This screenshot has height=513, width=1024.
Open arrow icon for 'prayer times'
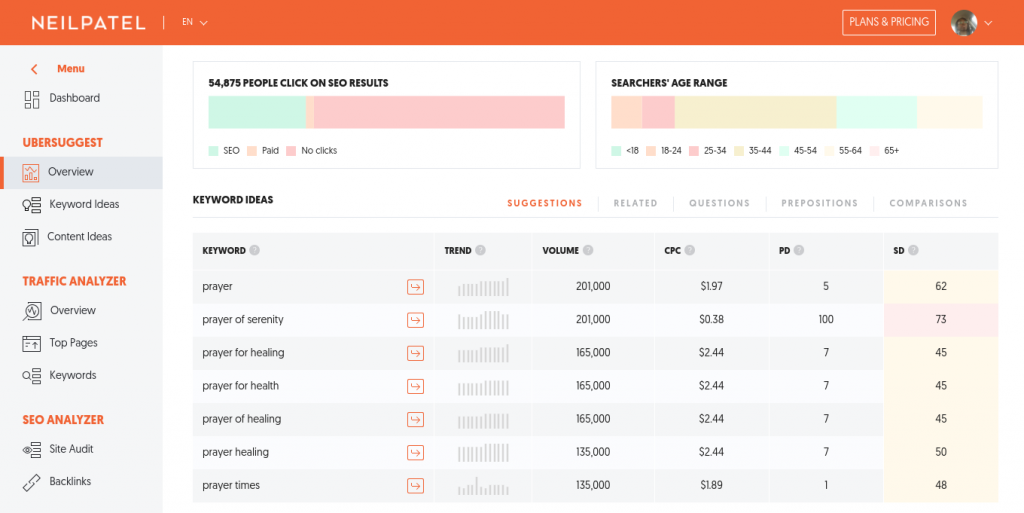(415, 486)
